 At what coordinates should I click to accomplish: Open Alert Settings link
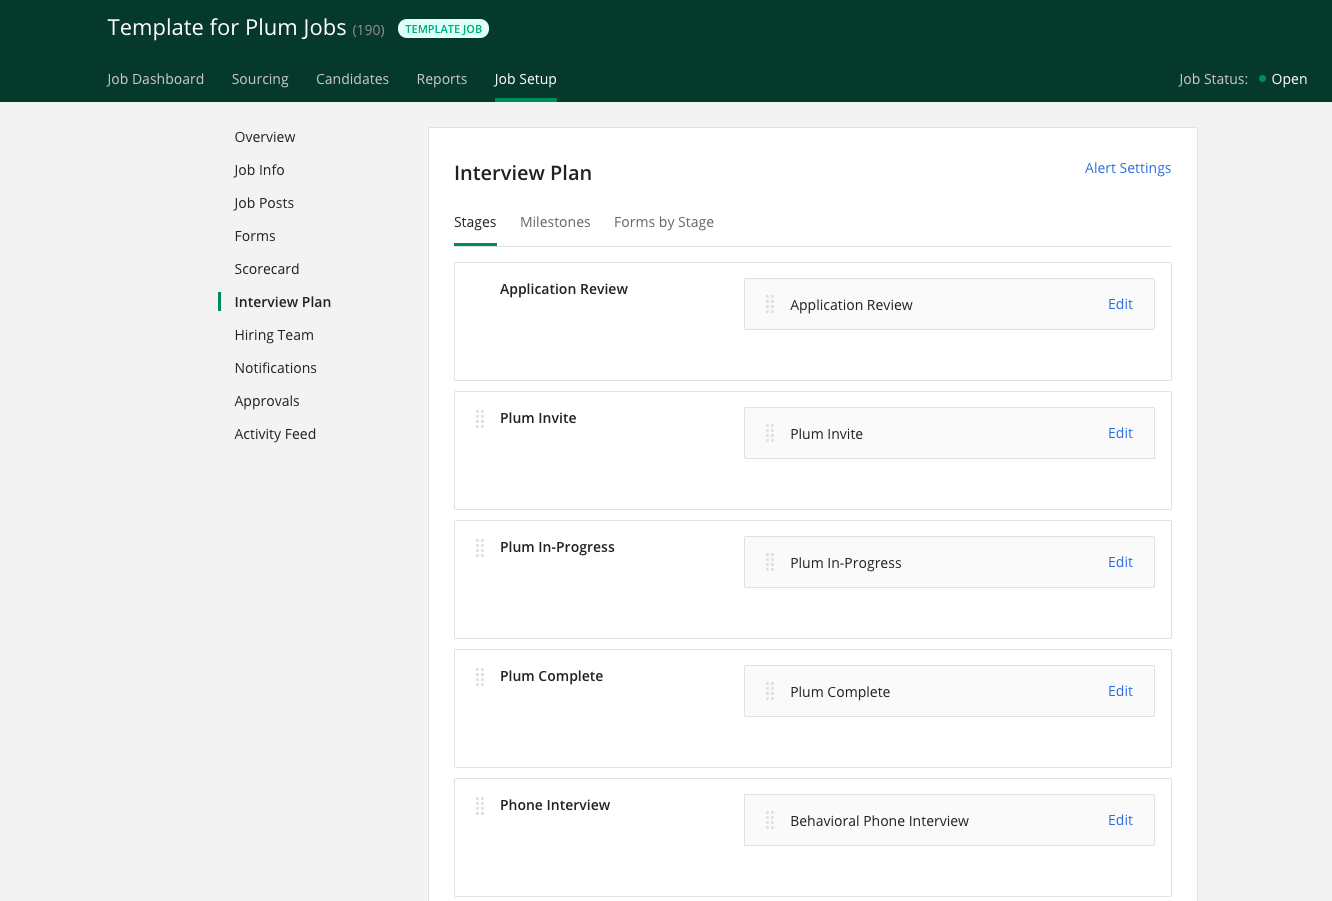1127,168
